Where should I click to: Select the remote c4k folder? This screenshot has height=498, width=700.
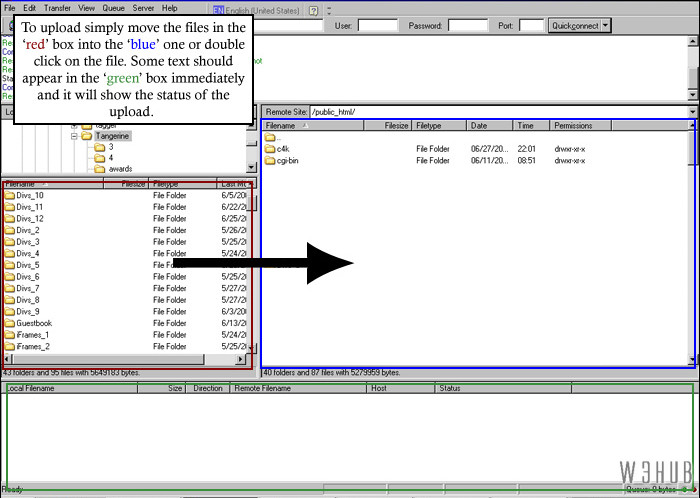pos(283,149)
